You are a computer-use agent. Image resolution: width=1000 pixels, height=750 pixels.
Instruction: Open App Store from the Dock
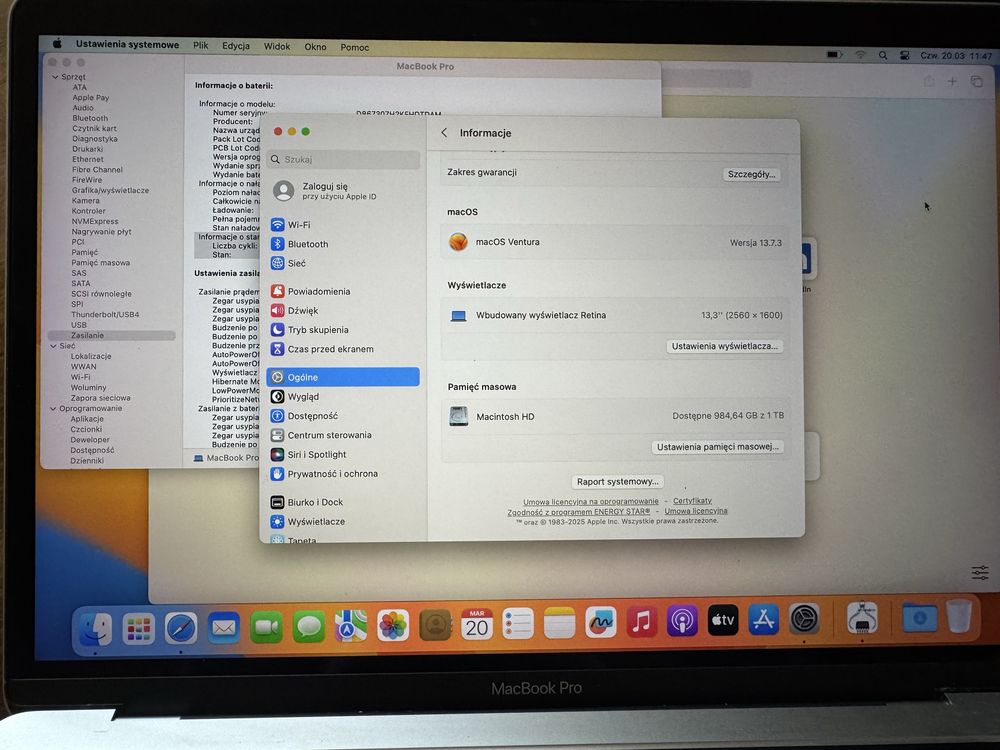coord(764,620)
